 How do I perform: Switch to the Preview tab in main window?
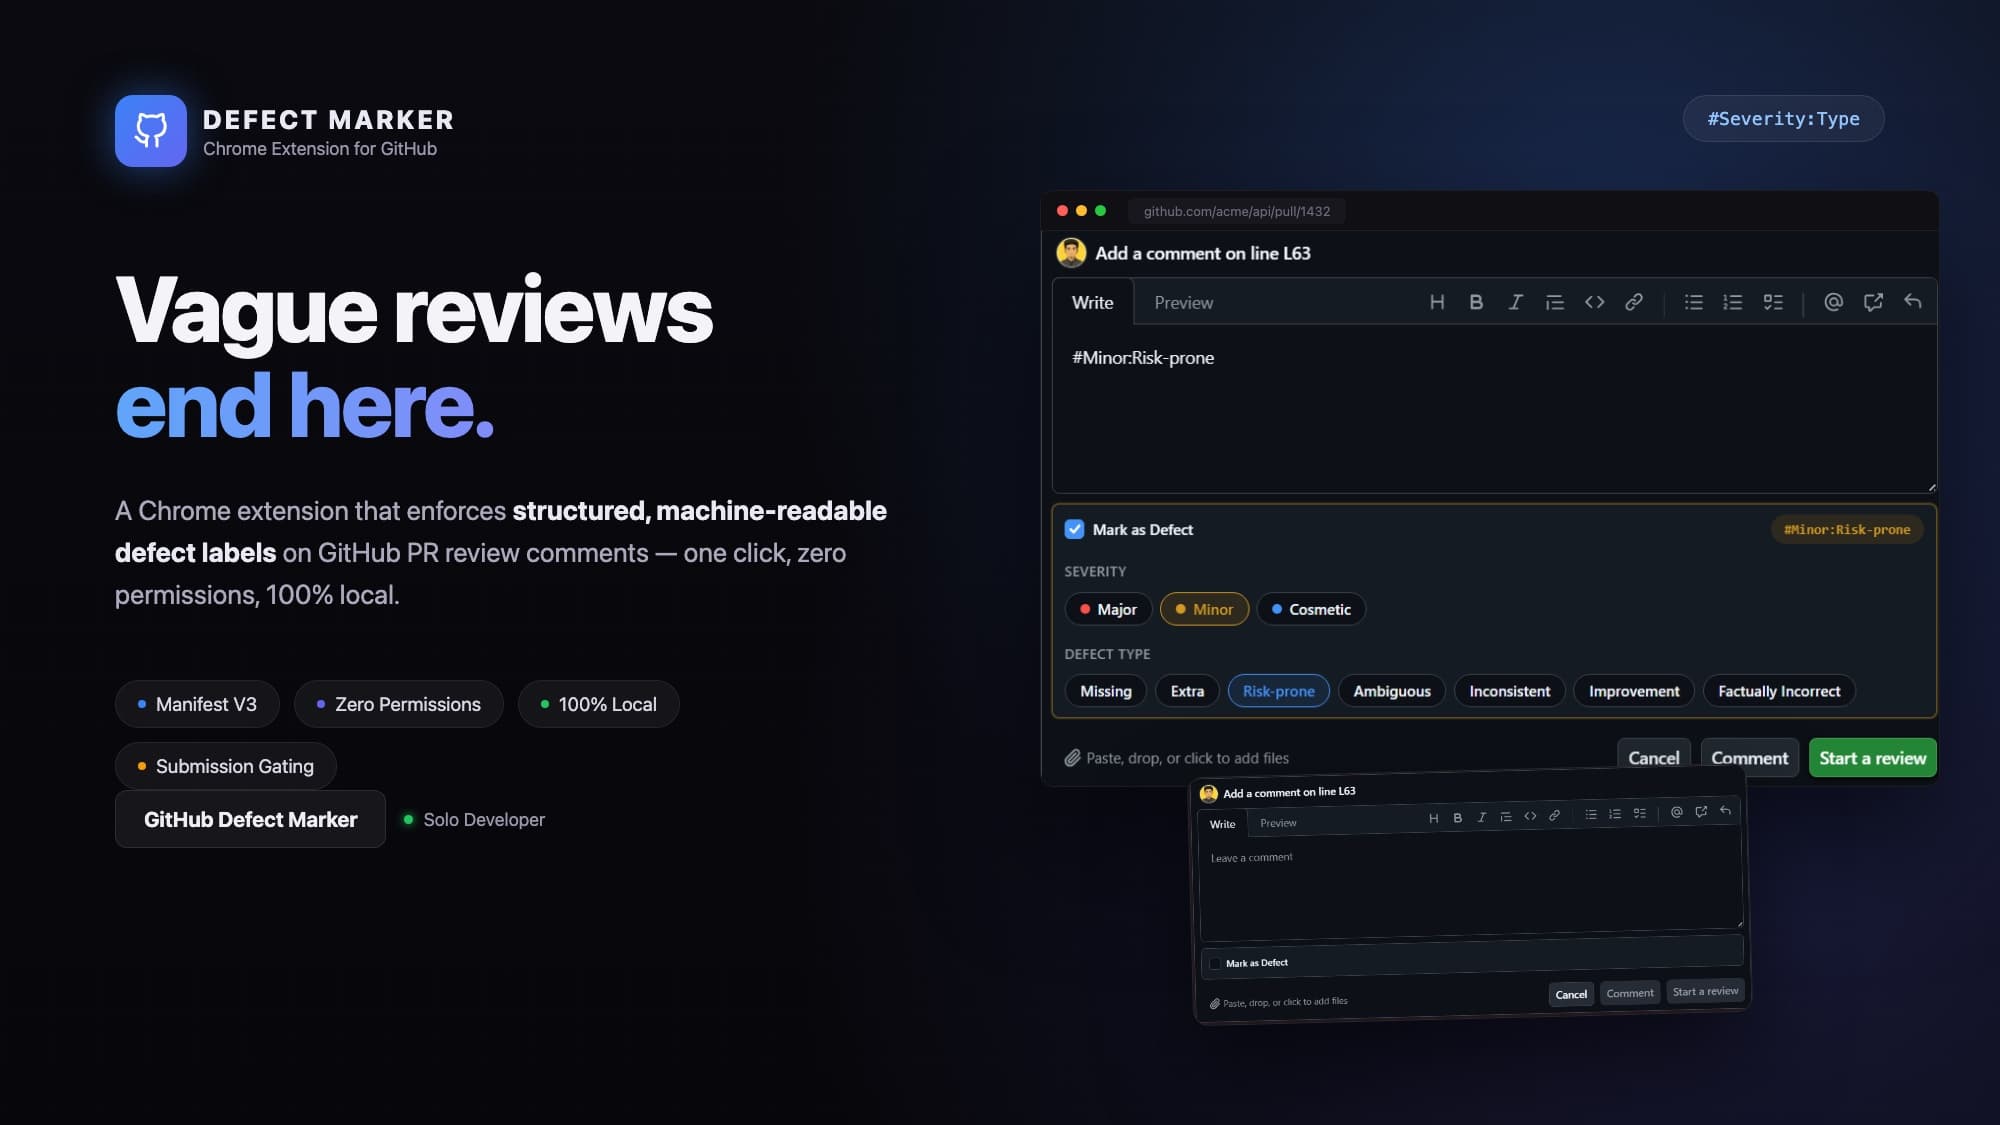point(1184,302)
